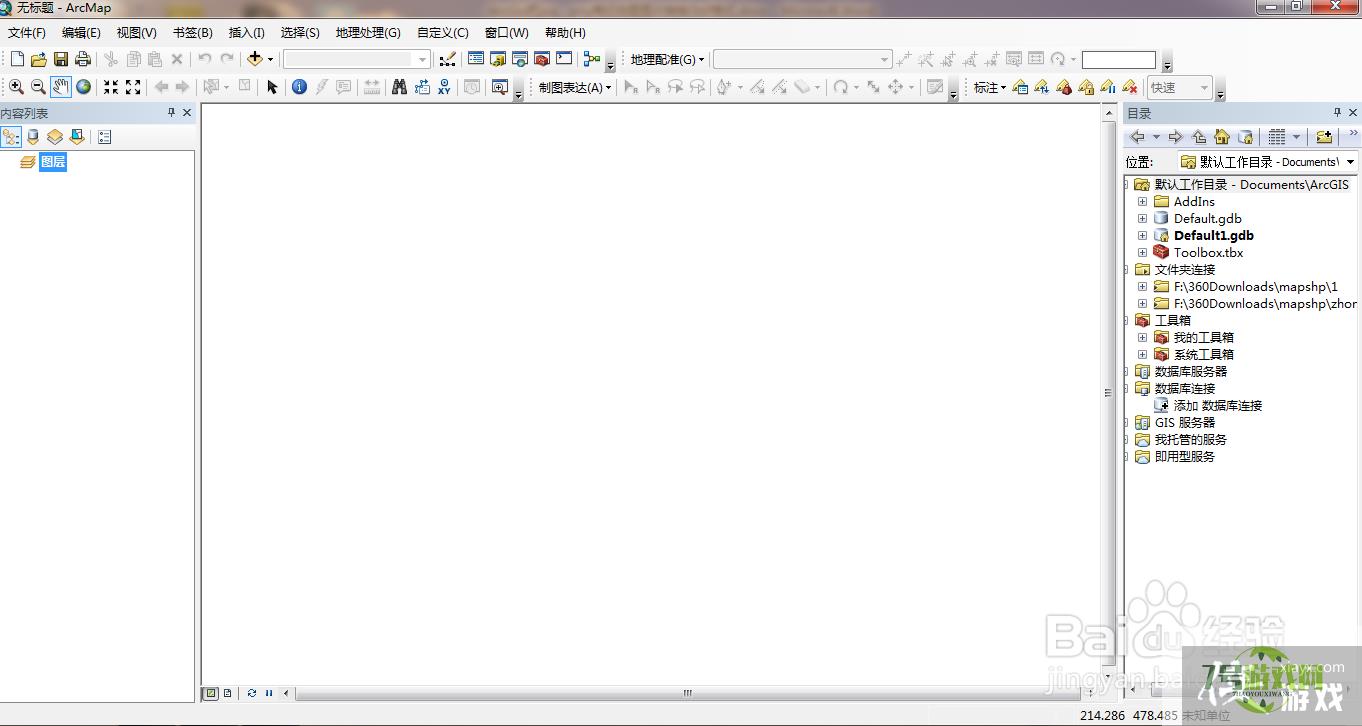The image size is (1362, 726).
Task: Pause drawing at map bottom
Action: point(269,693)
